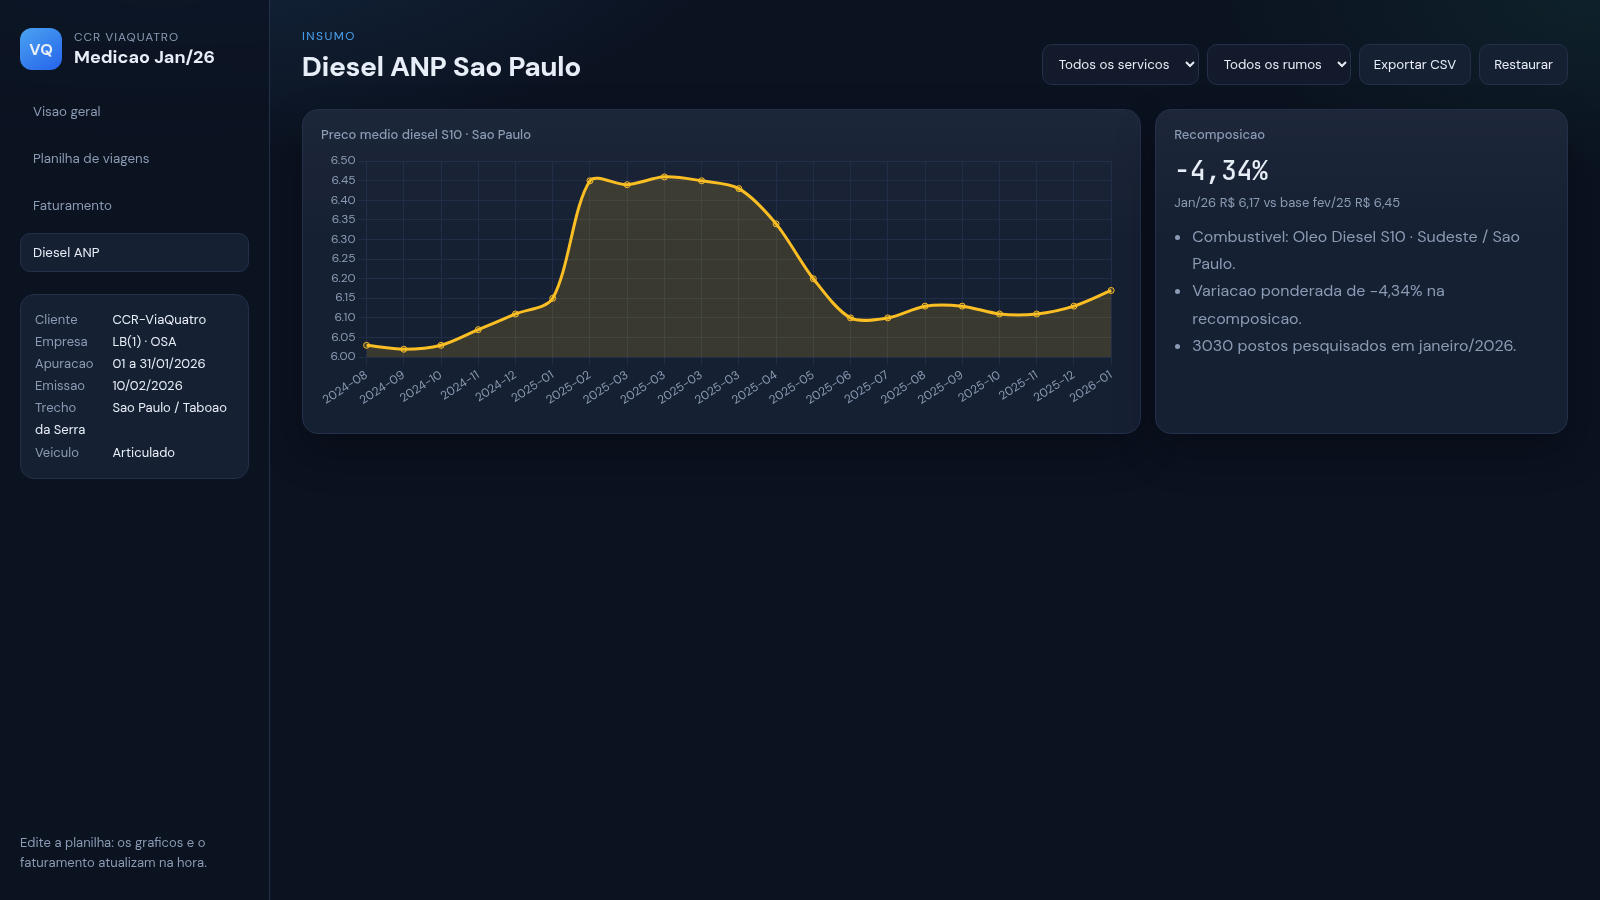Click the VQ logo icon
The image size is (1600, 900).
(x=41, y=49)
